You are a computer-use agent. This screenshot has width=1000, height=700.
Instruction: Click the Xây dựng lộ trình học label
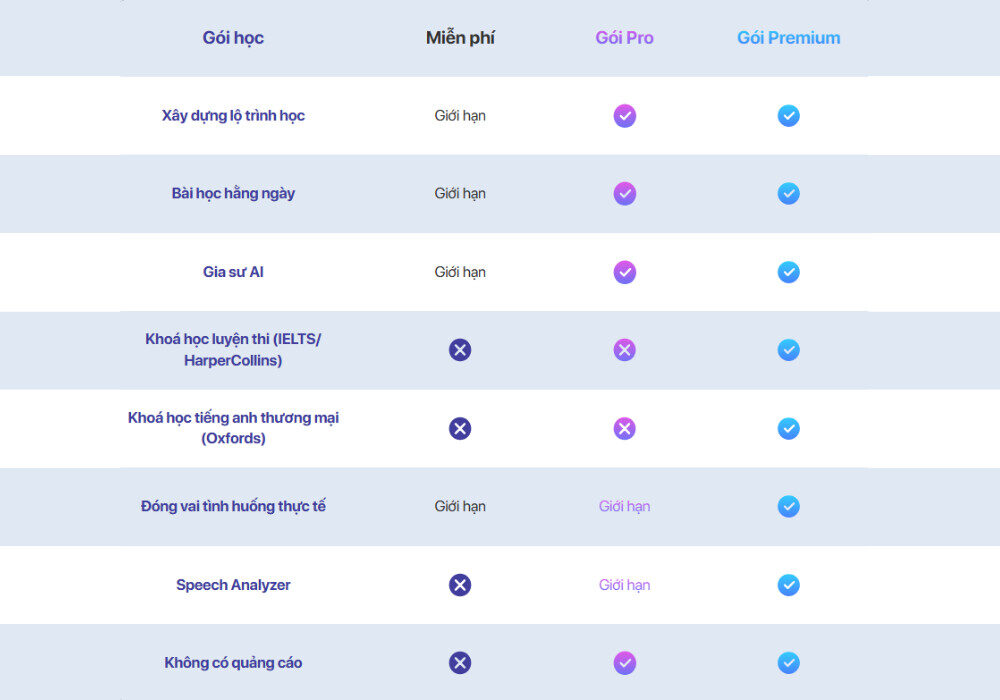point(233,116)
